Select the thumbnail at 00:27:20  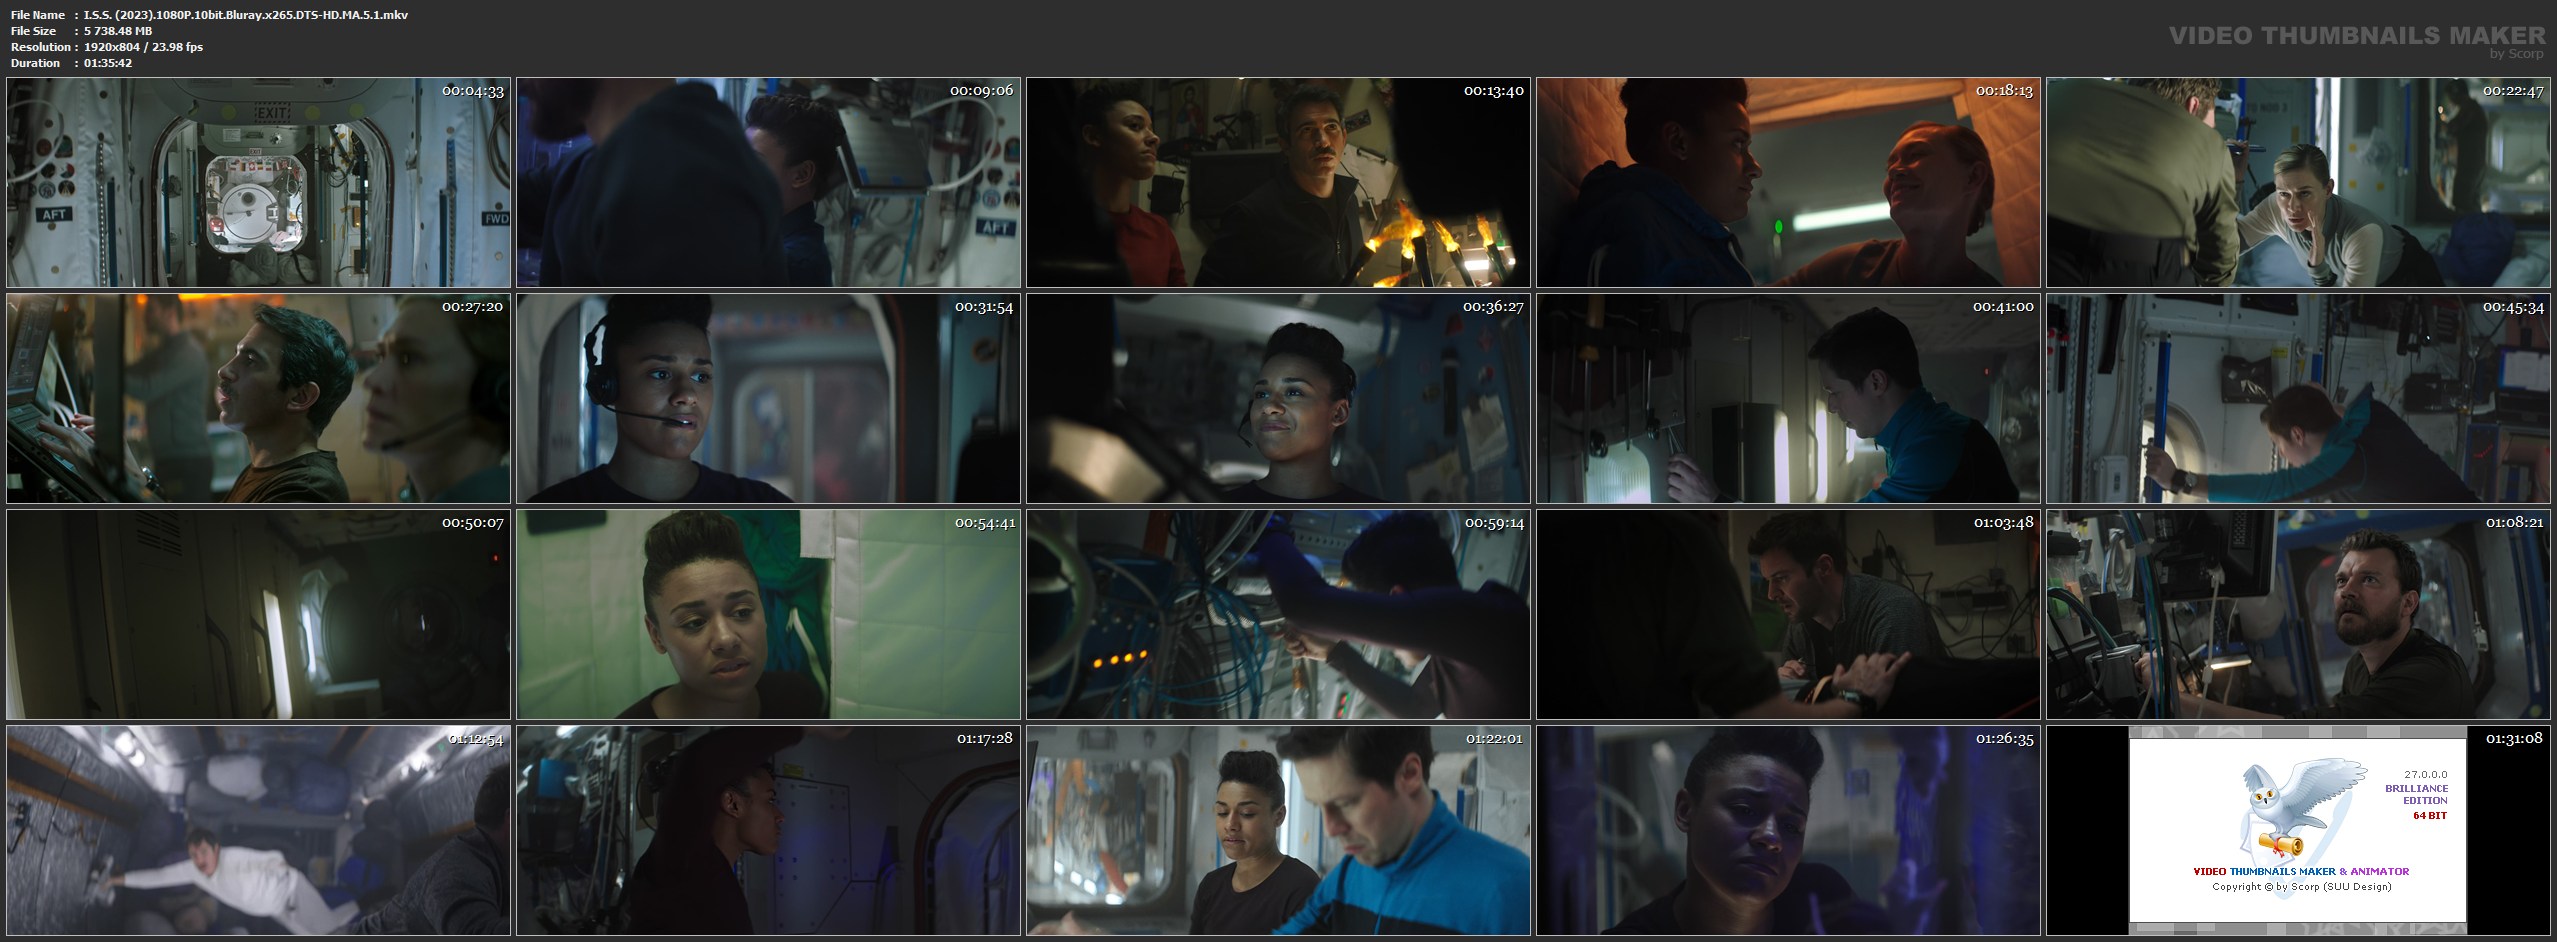point(258,398)
